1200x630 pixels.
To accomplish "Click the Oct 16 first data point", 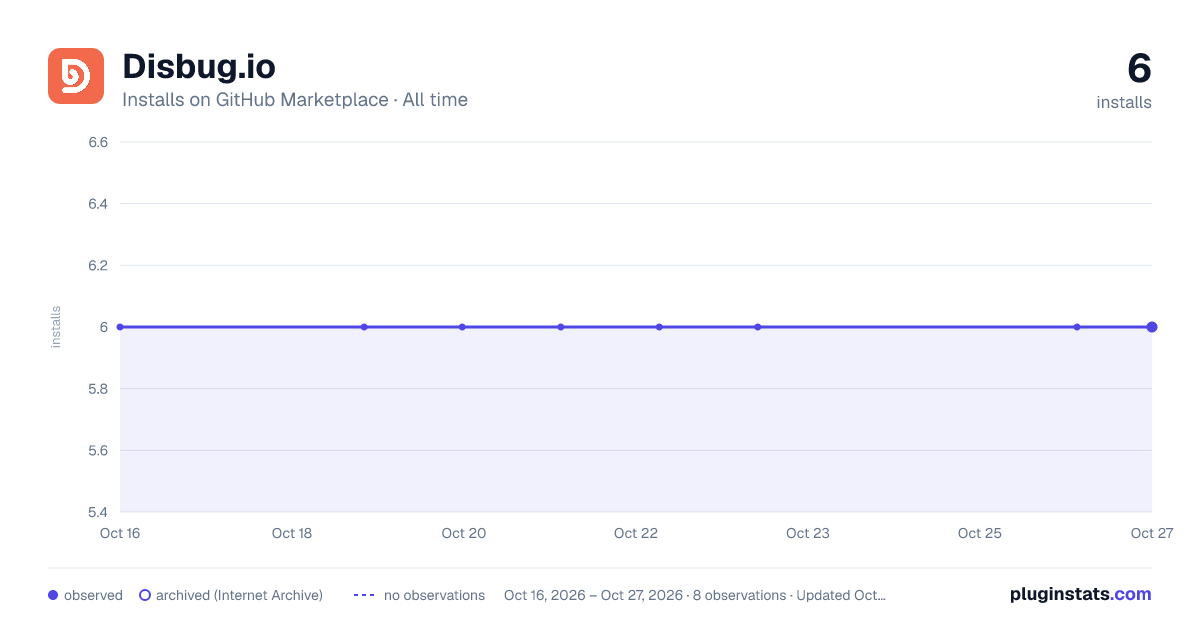I will [120, 327].
